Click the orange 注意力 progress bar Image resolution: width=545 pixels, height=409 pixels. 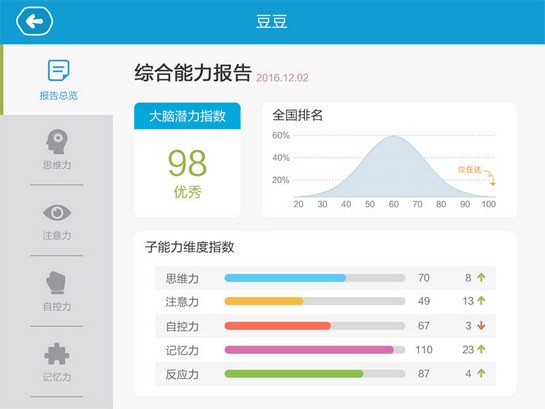pos(264,301)
